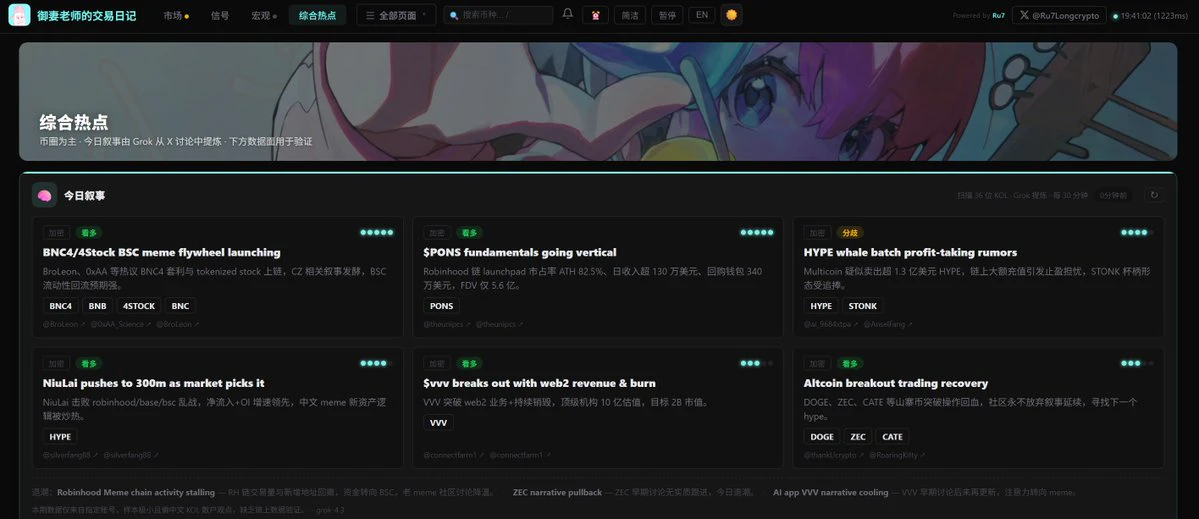Click strength dots on Altcoin breakout card
Viewport: 1199px width, 519px height.
[x=1137, y=363]
